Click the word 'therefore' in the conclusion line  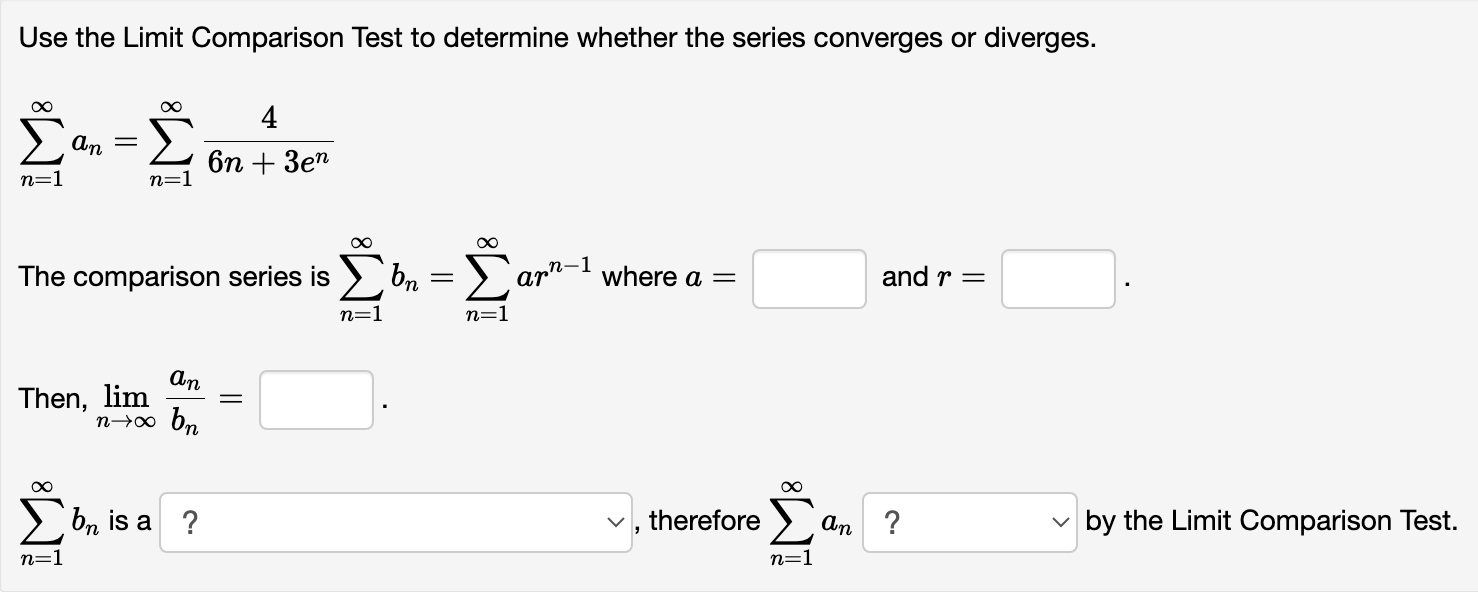tap(704, 520)
